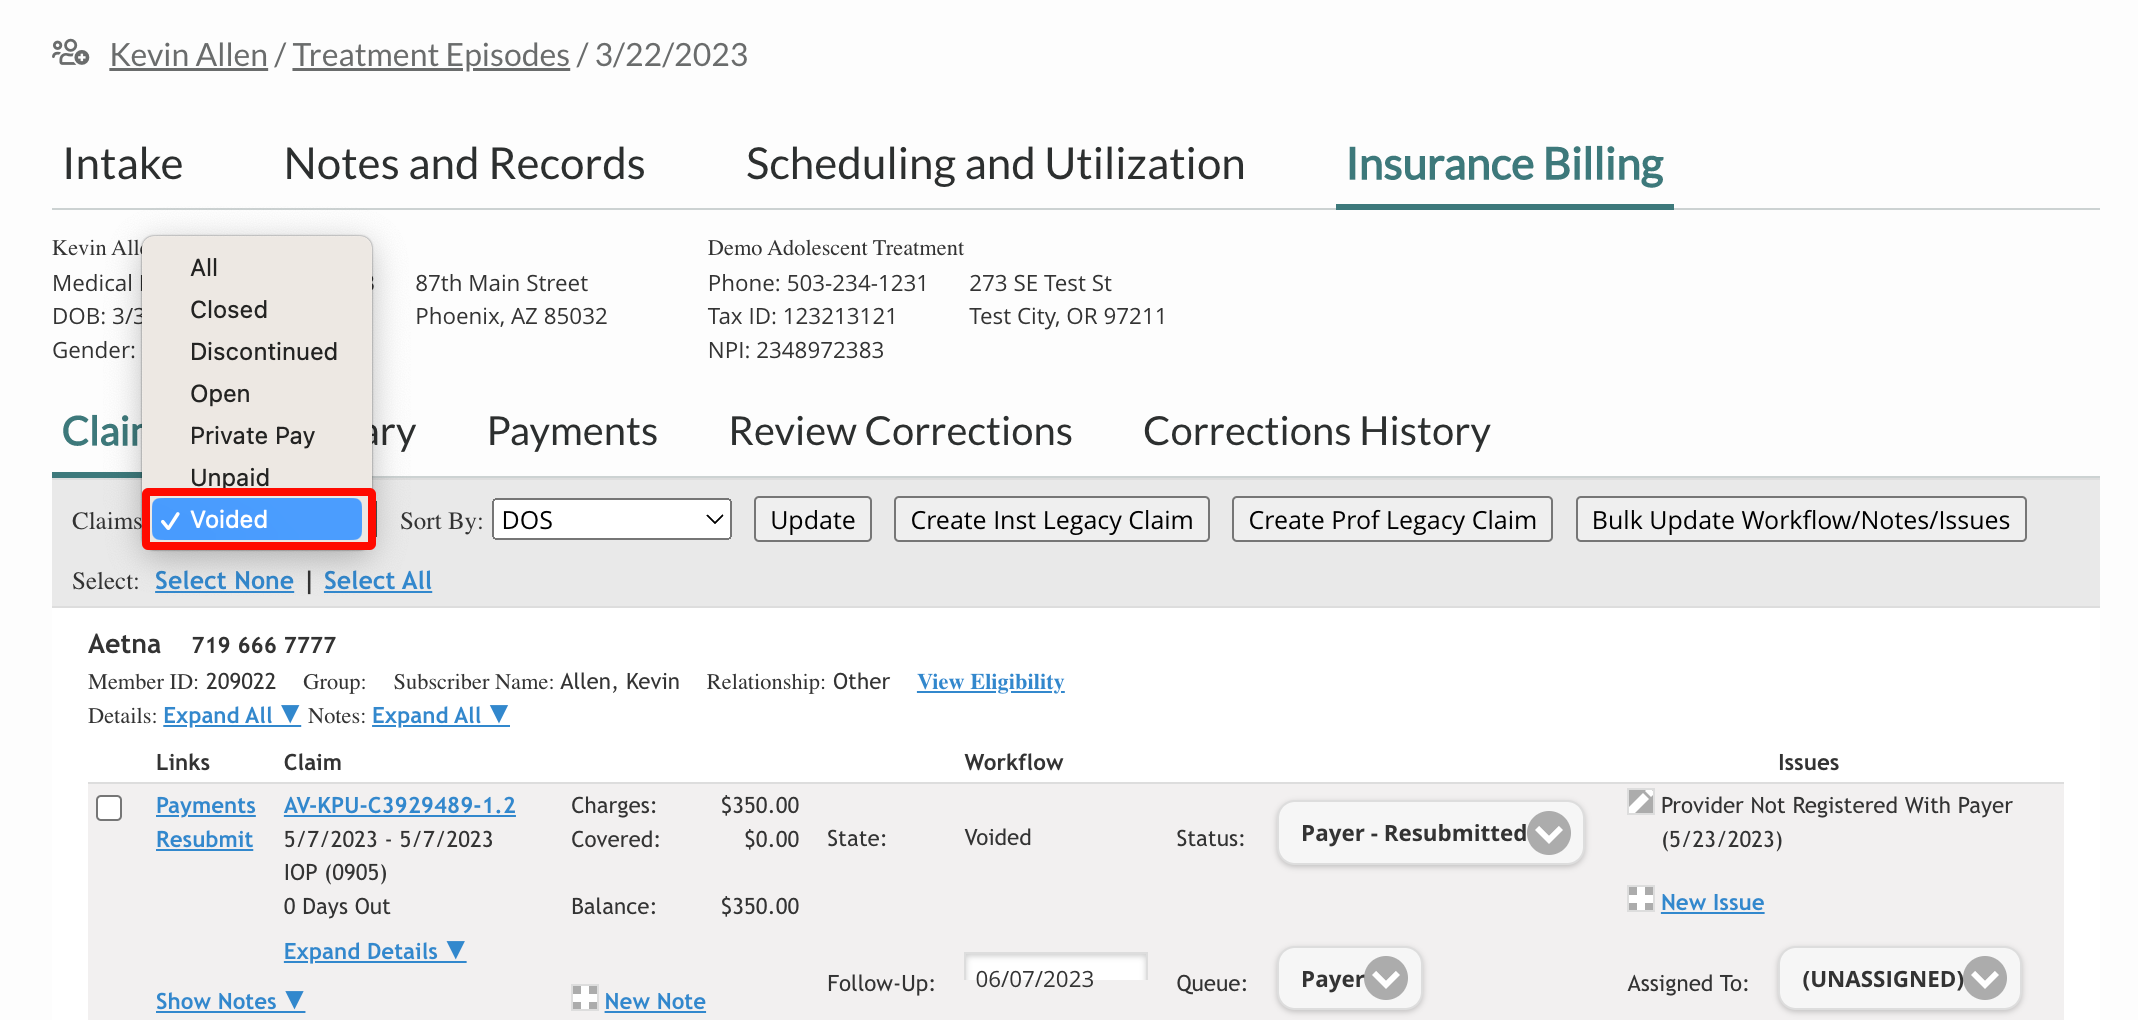Open the Sort By DOS dropdown
Viewport: 2138px width, 1020px height.
click(x=611, y=520)
